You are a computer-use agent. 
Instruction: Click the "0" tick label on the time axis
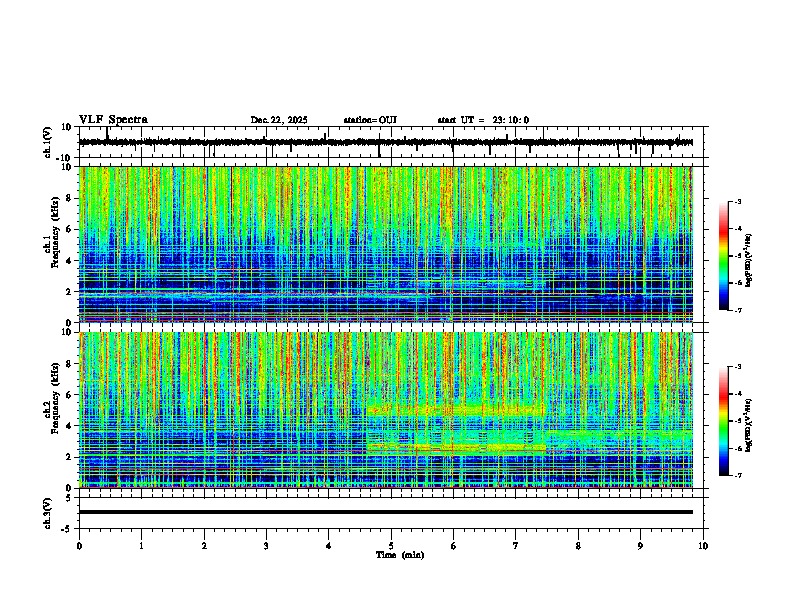(x=79, y=546)
